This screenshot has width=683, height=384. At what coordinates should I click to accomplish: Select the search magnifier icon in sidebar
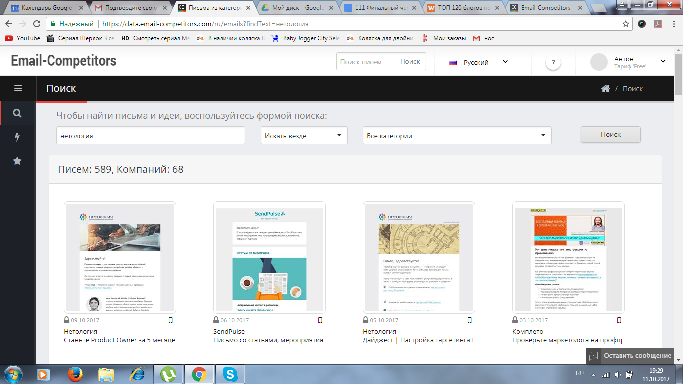tap(17, 113)
